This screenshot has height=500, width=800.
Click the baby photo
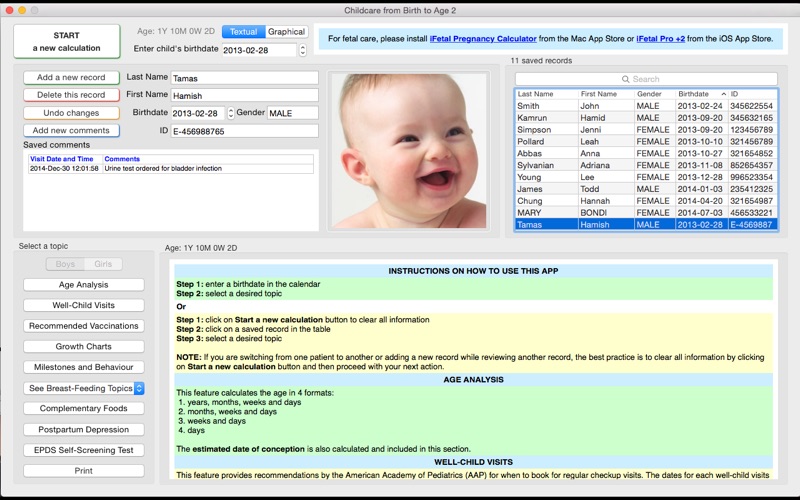[409, 151]
